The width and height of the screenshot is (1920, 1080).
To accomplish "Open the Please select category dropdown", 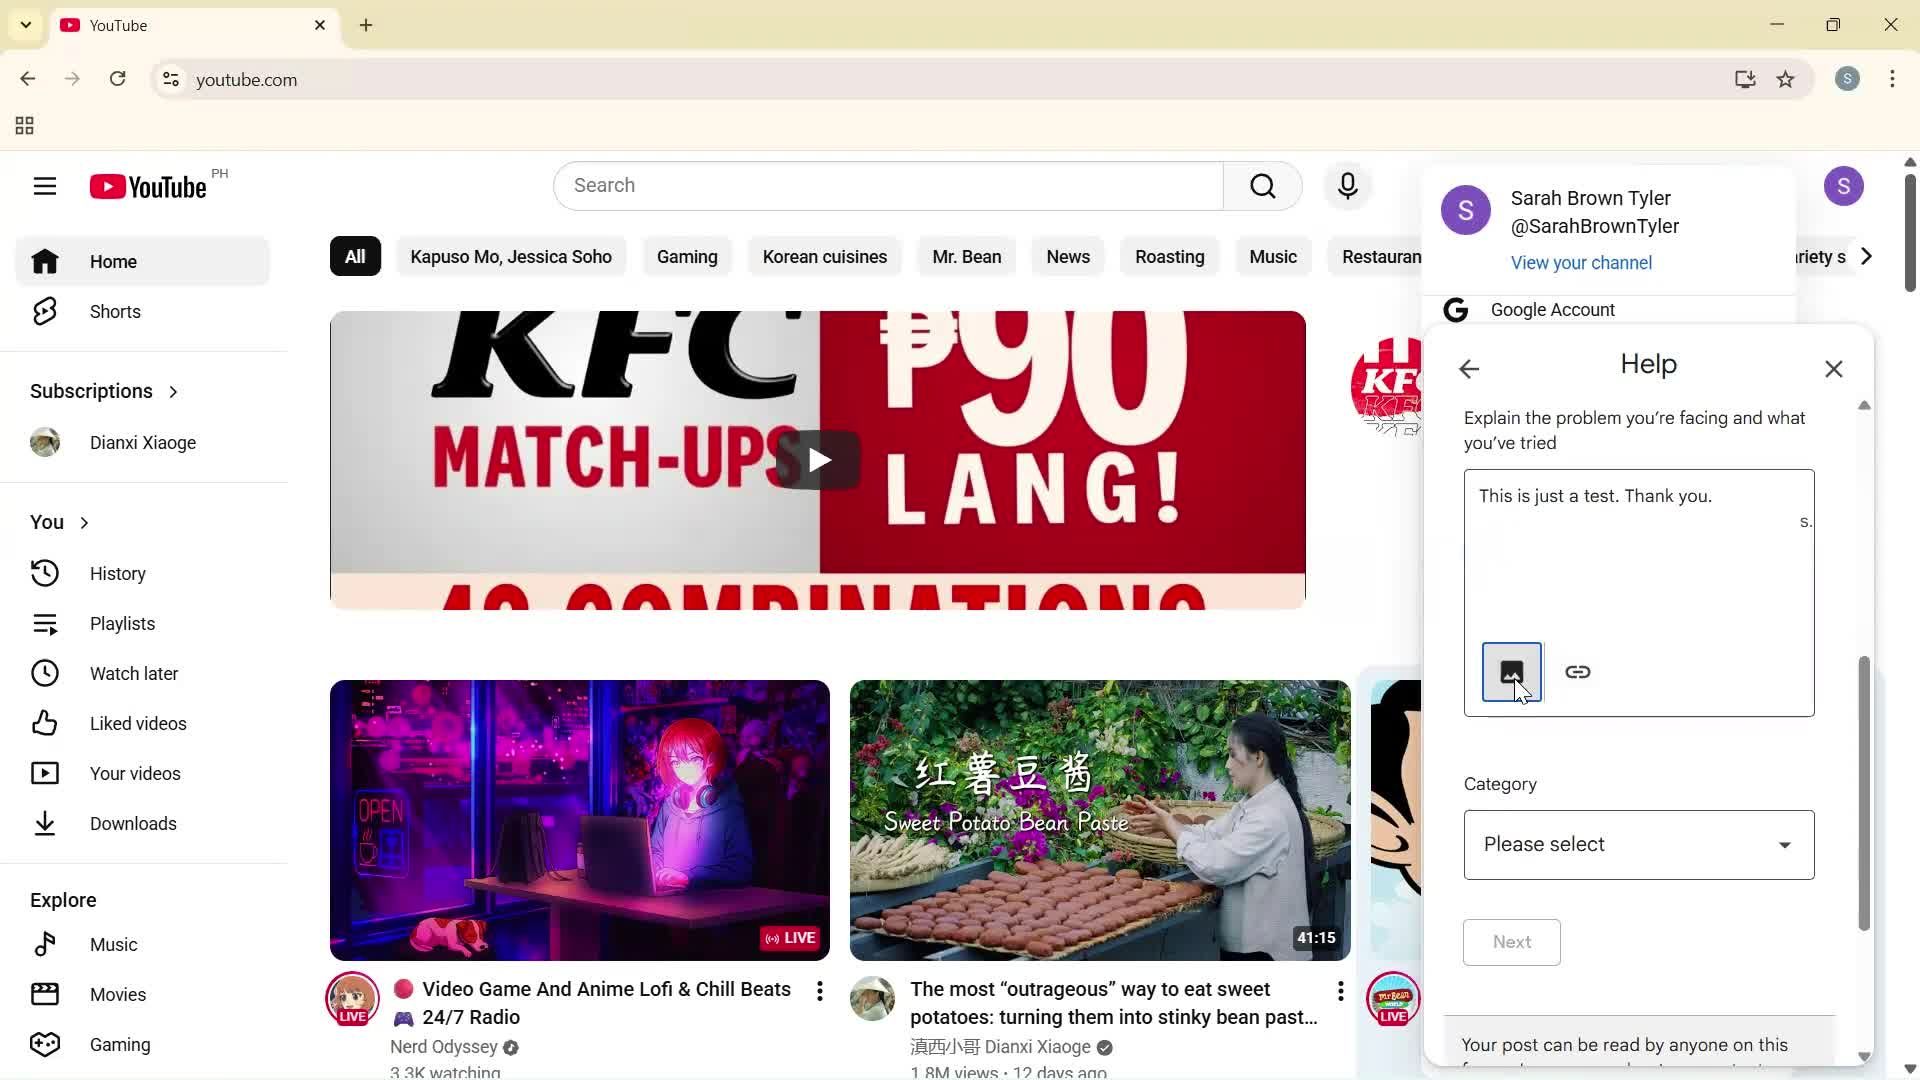I will tap(1637, 844).
